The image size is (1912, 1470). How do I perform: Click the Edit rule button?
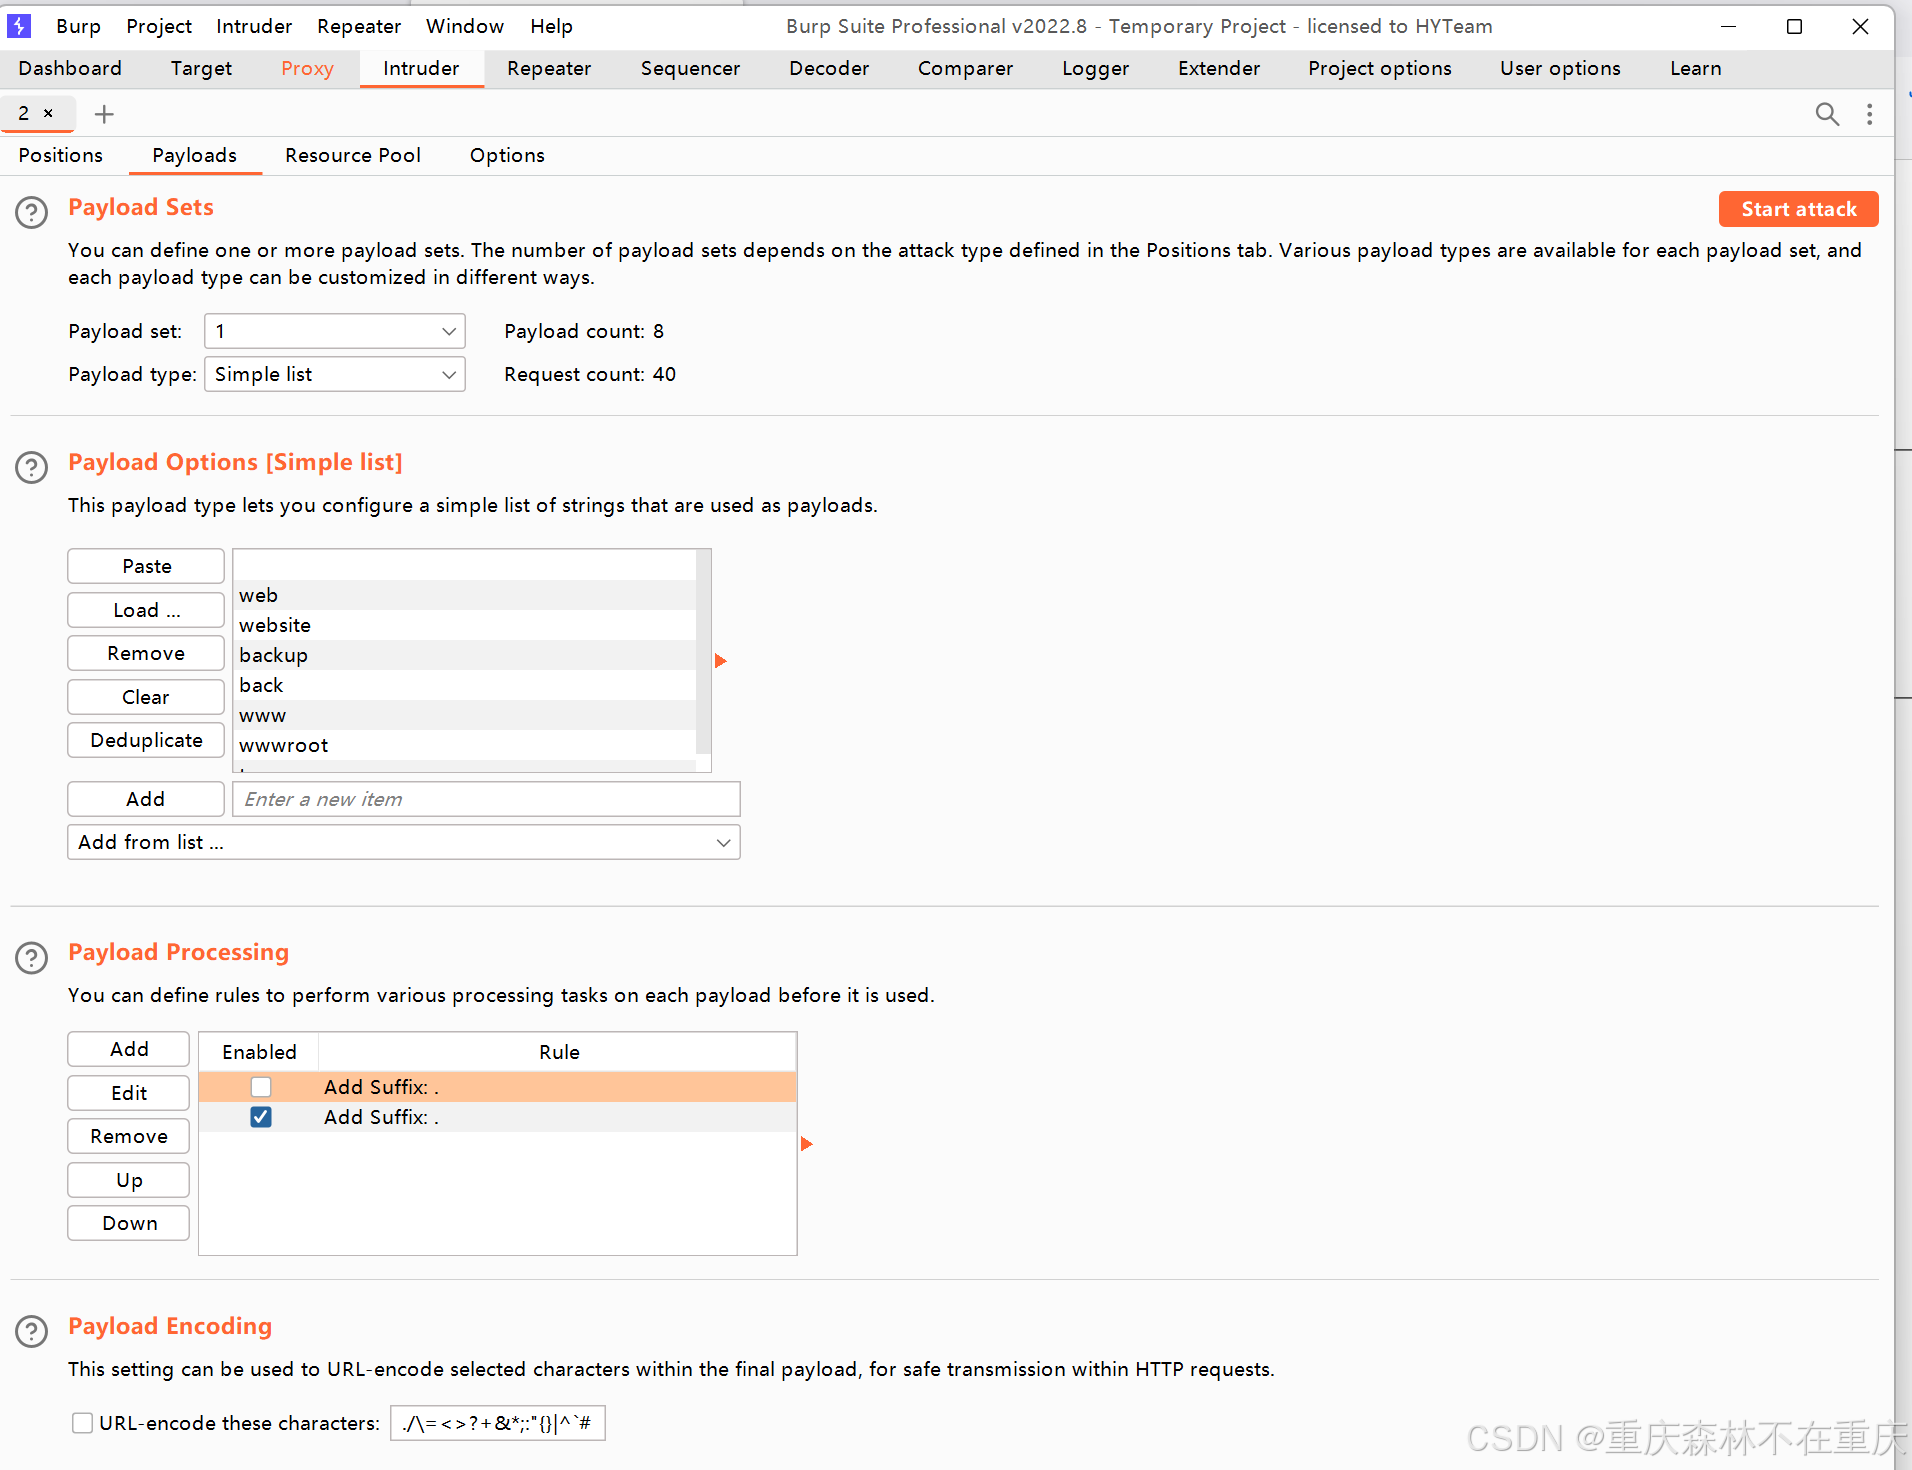[129, 1093]
